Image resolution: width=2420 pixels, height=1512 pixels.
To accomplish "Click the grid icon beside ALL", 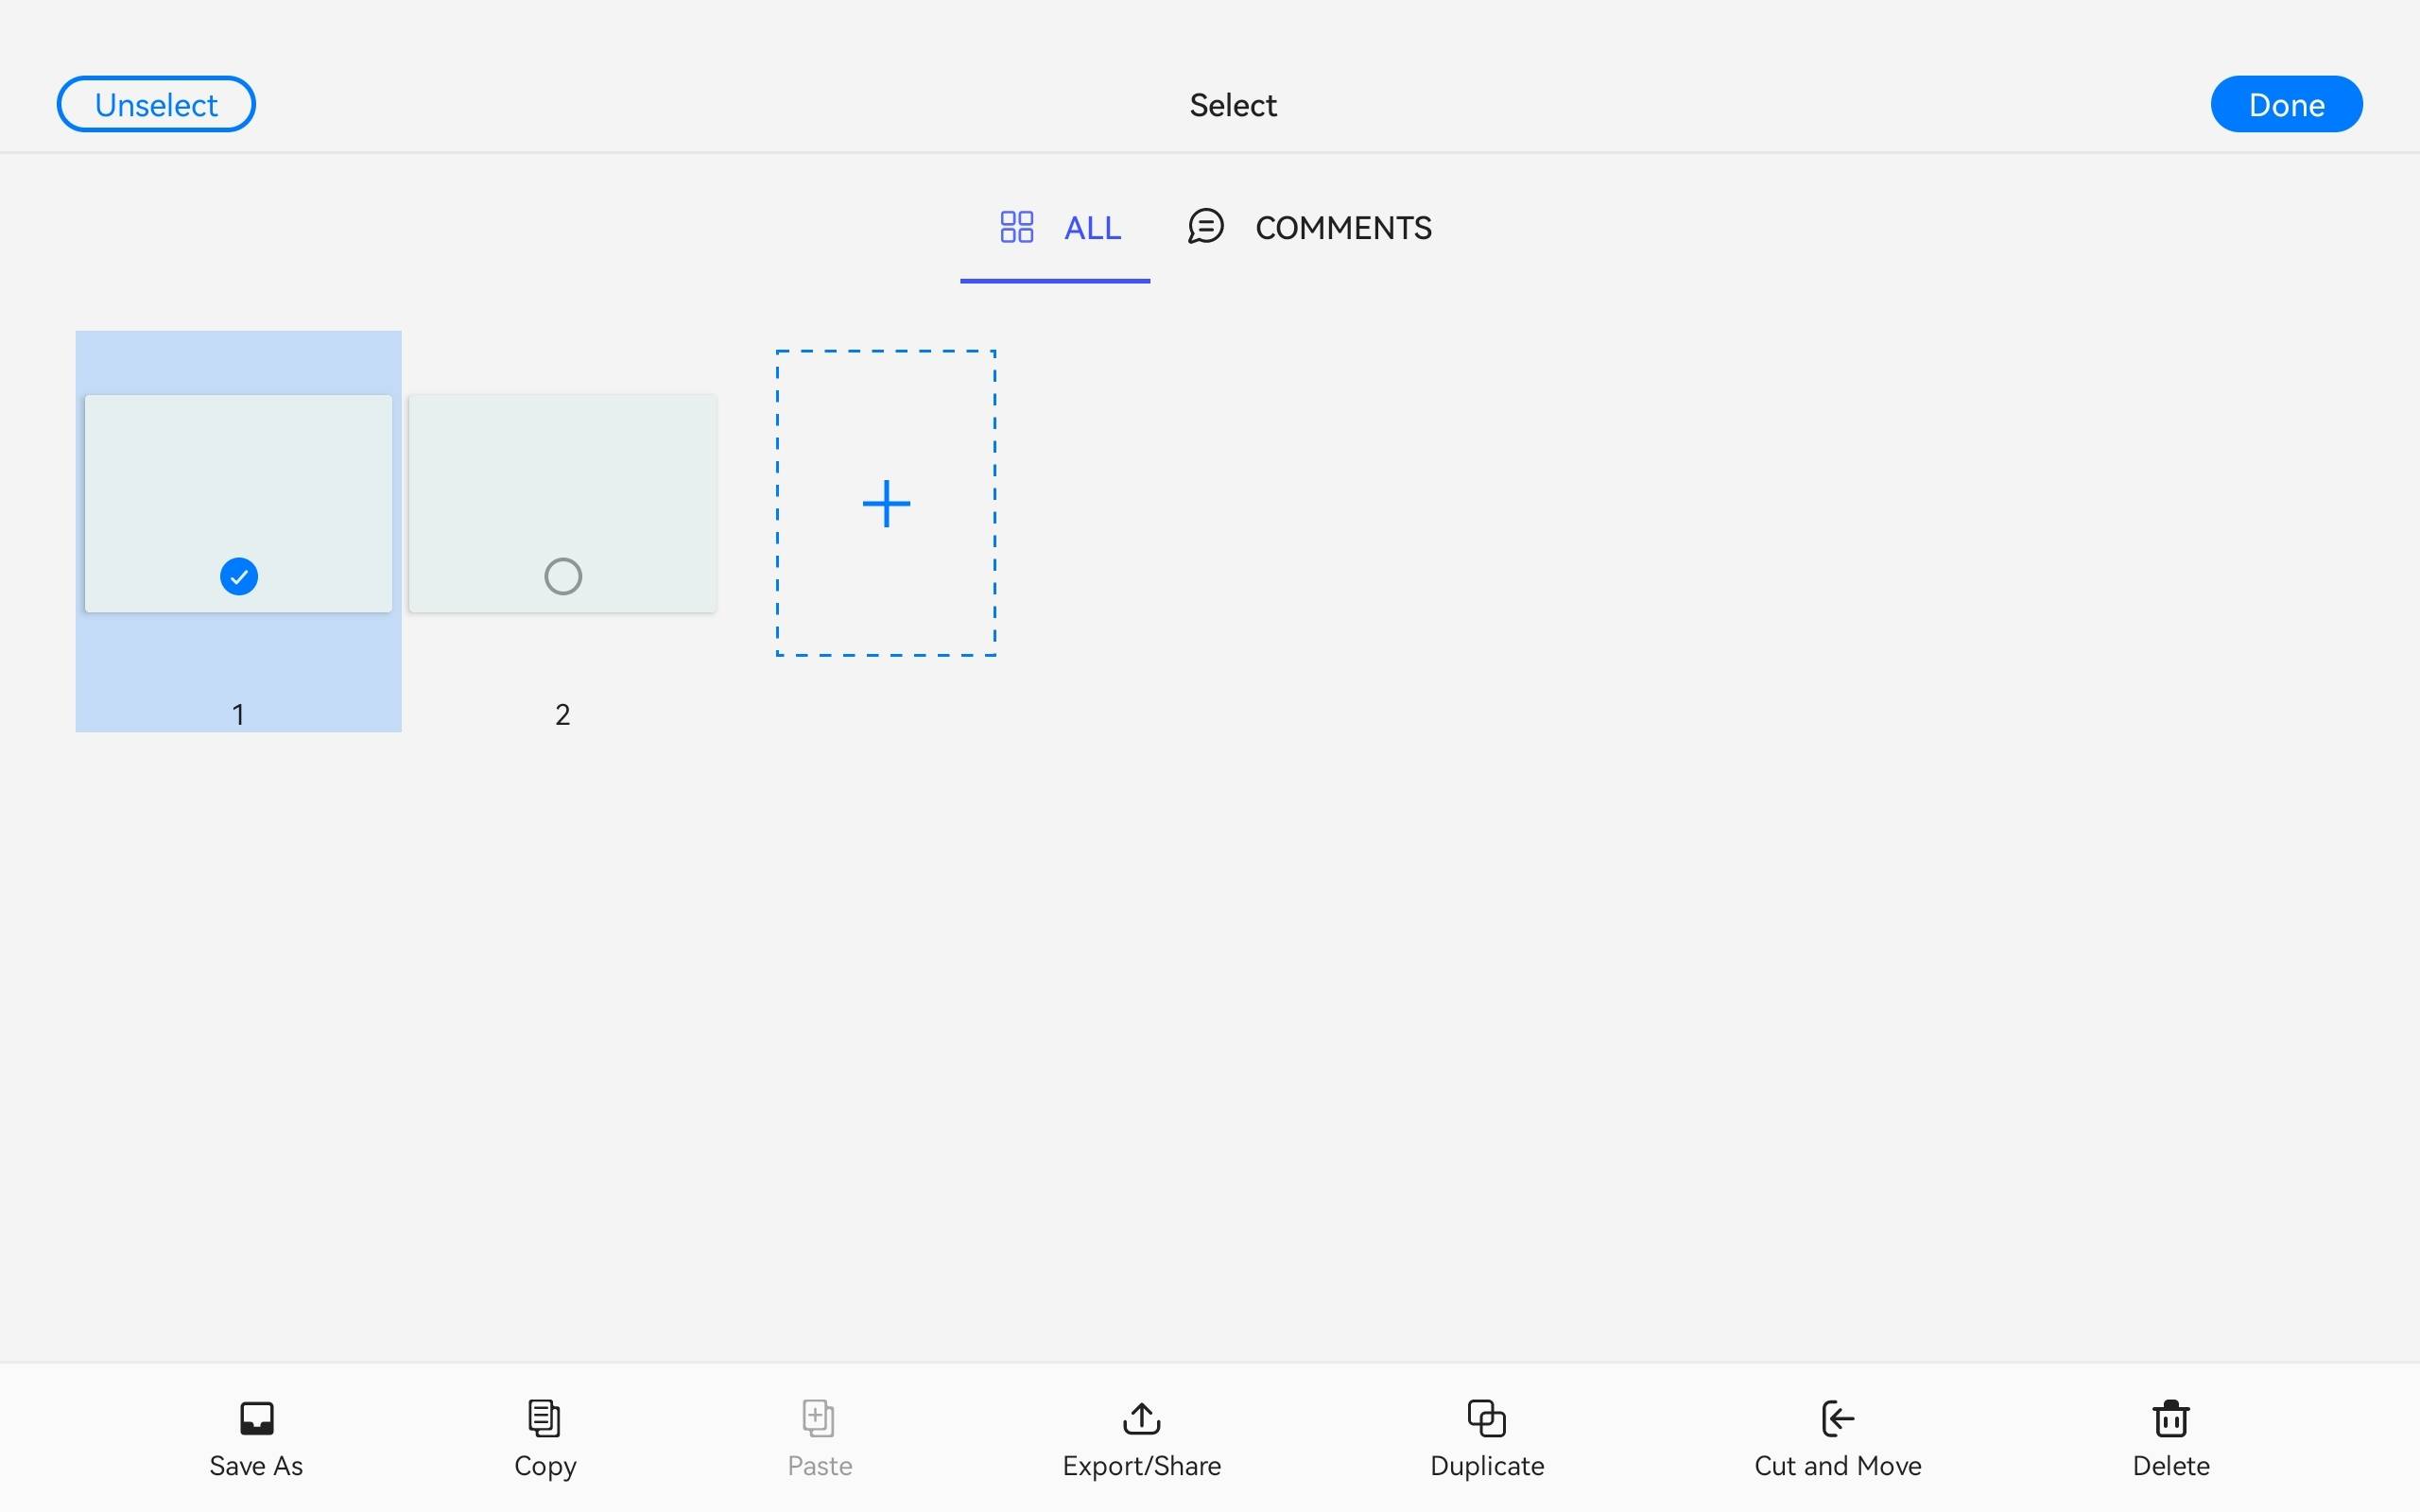I will pos(1016,227).
